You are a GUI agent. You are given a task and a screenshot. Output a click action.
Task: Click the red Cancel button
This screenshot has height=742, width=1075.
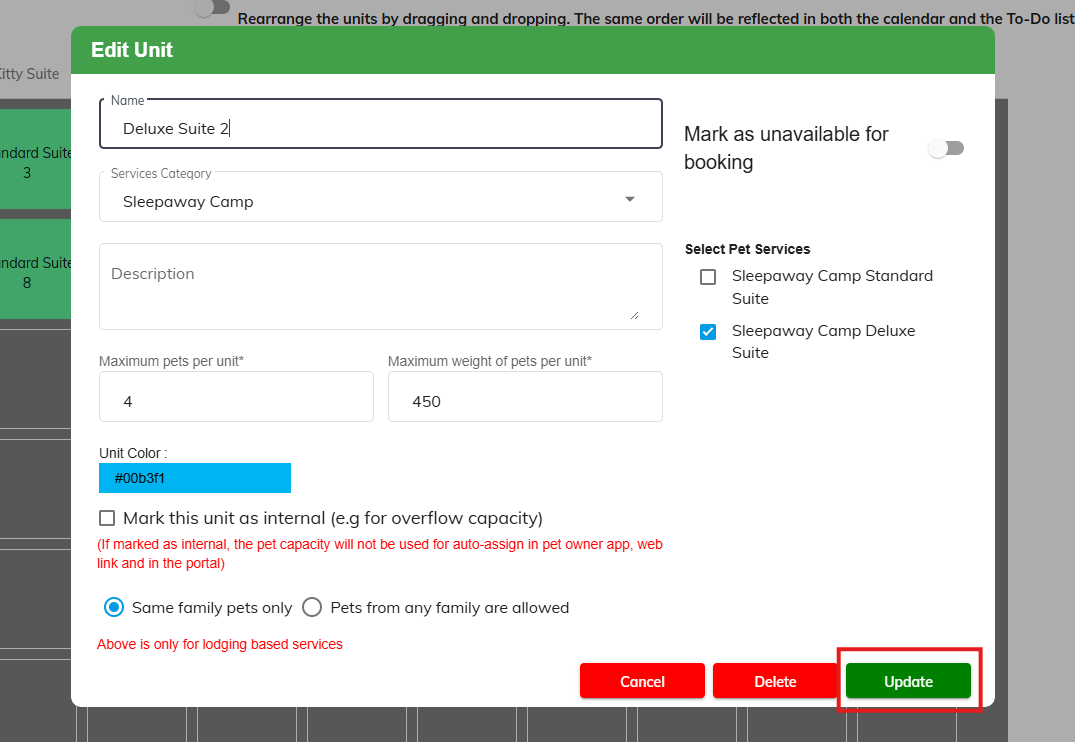point(642,681)
